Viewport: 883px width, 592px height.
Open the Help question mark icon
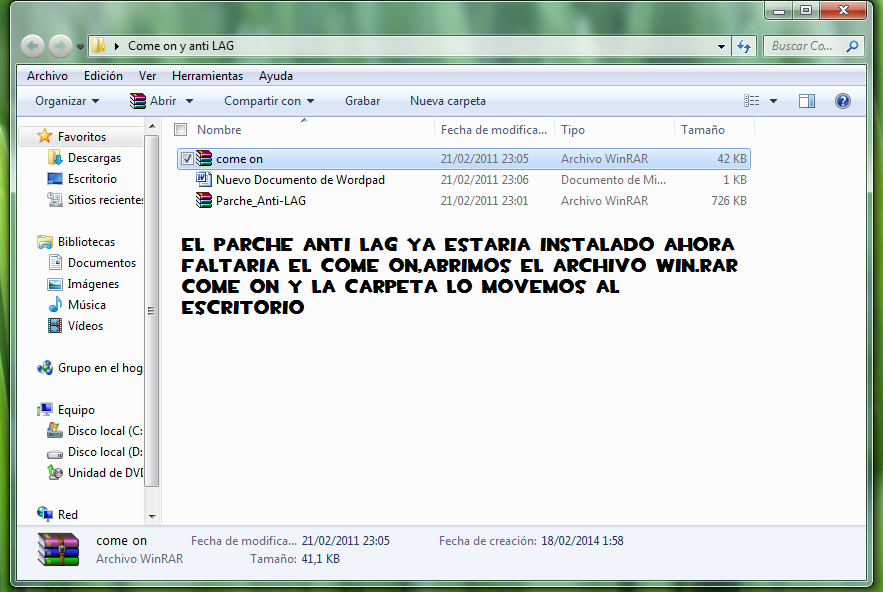843,100
